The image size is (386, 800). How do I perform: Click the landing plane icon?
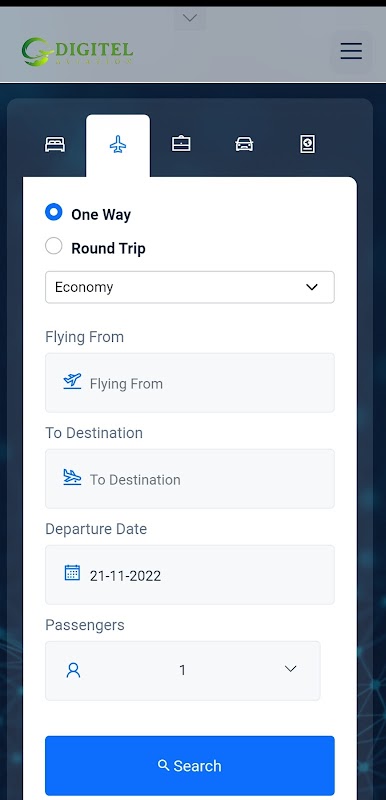[72, 478]
